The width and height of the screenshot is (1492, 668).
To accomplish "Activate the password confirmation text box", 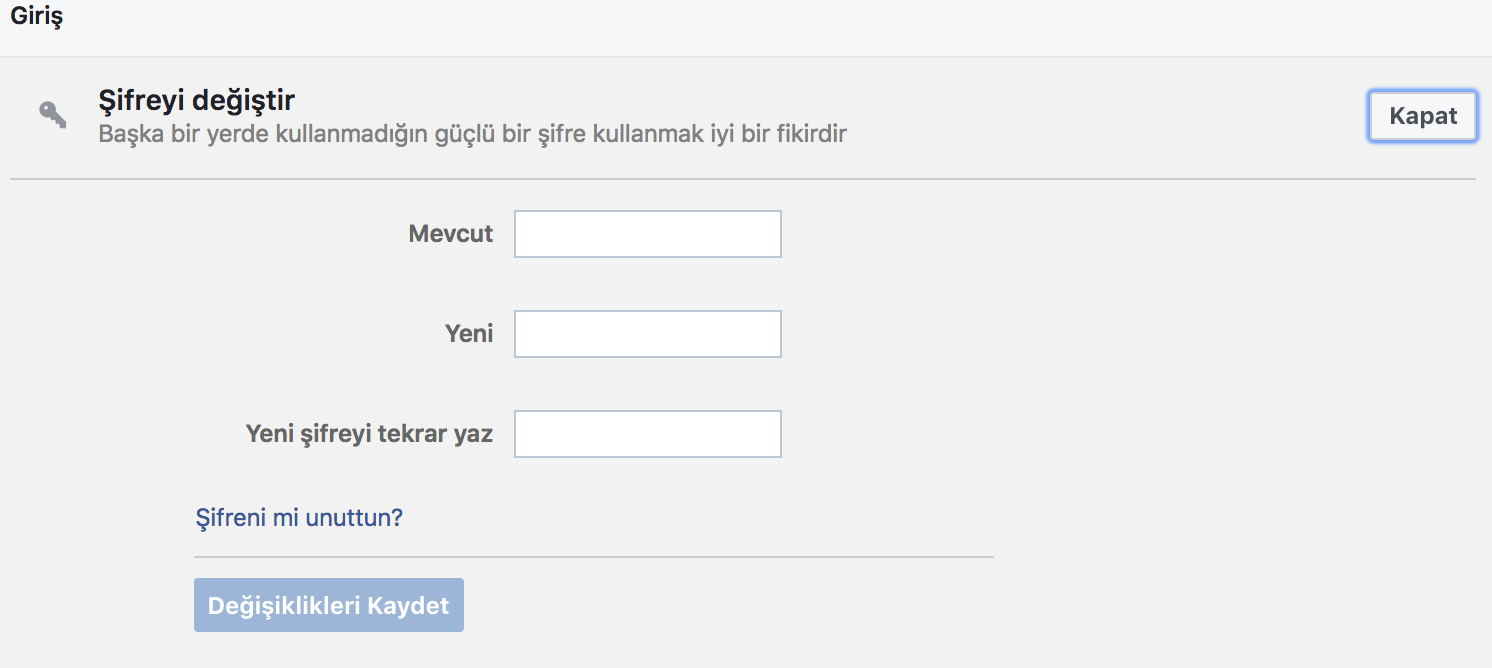I will coord(647,434).
